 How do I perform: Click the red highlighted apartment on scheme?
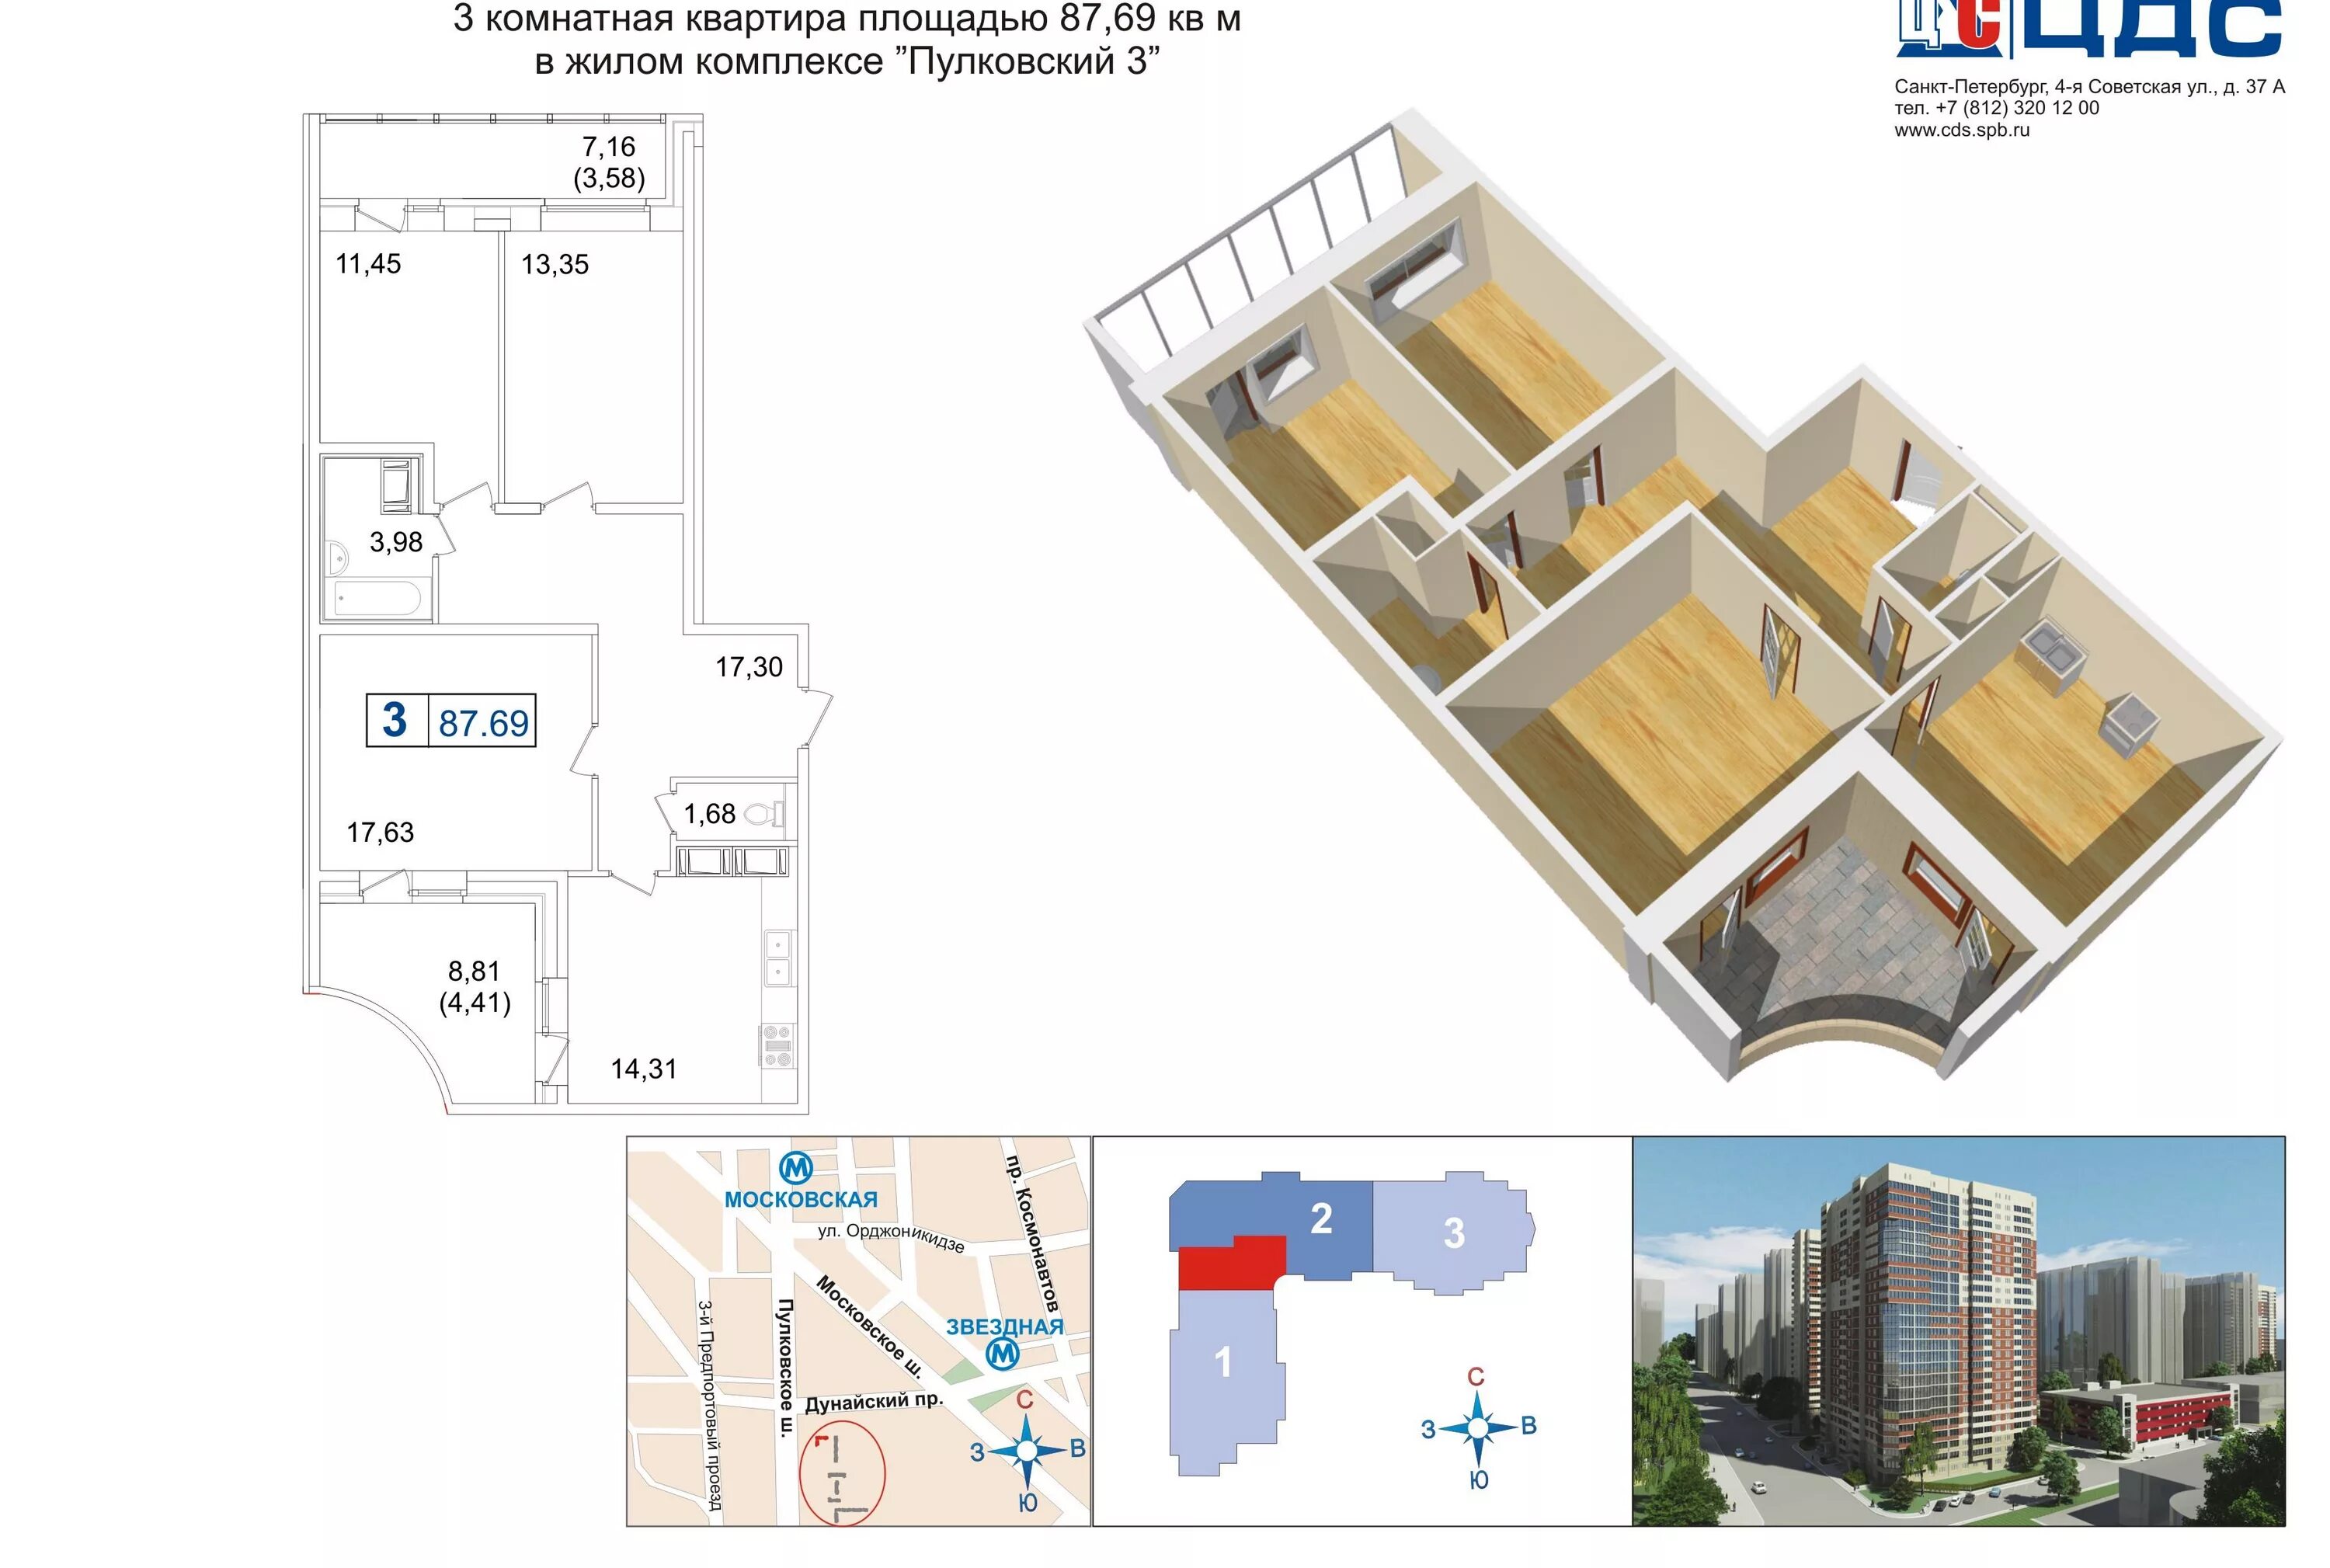(x=1231, y=1263)
